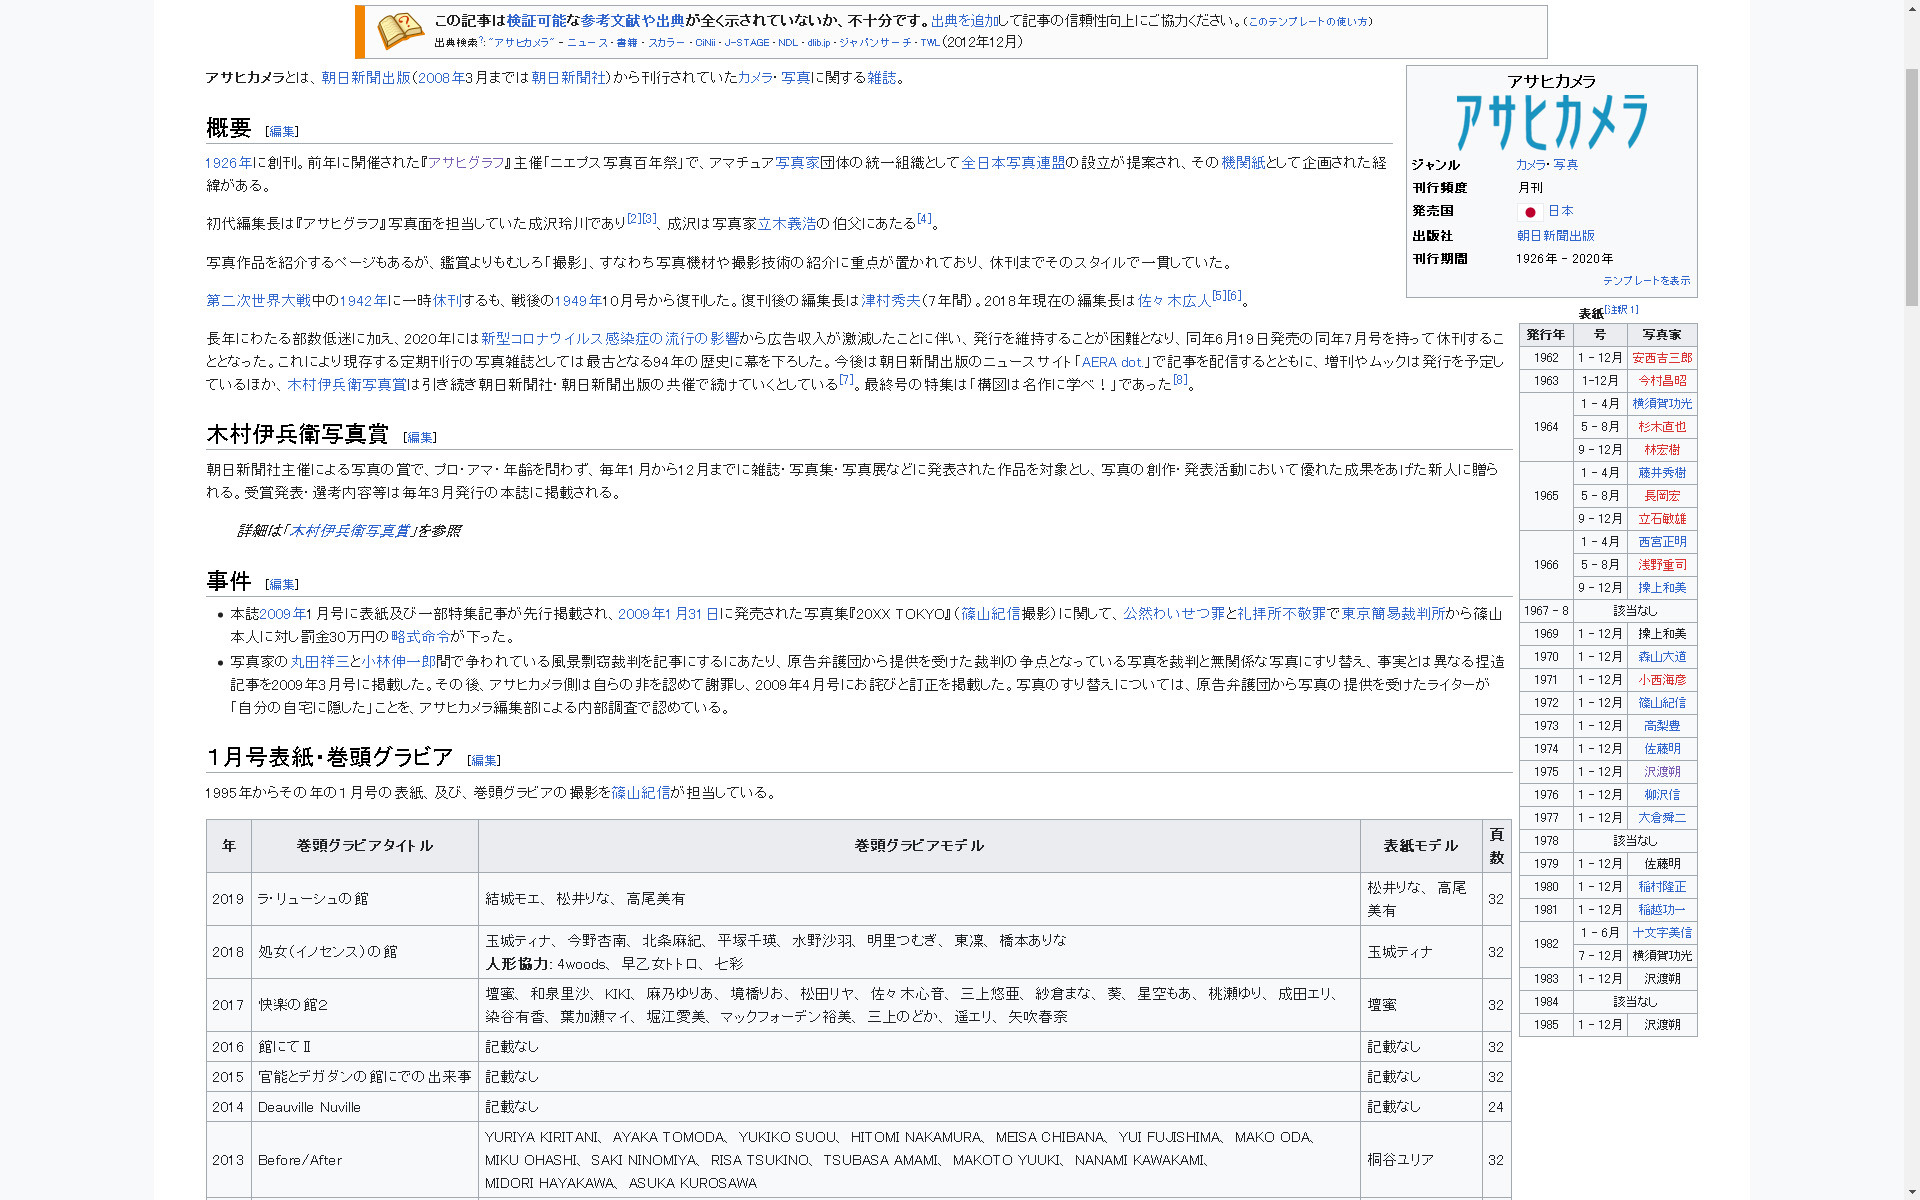Open the カメラ genre link in infobox
Viewport: 1920px width, 1200px height.
[1530, 165]
